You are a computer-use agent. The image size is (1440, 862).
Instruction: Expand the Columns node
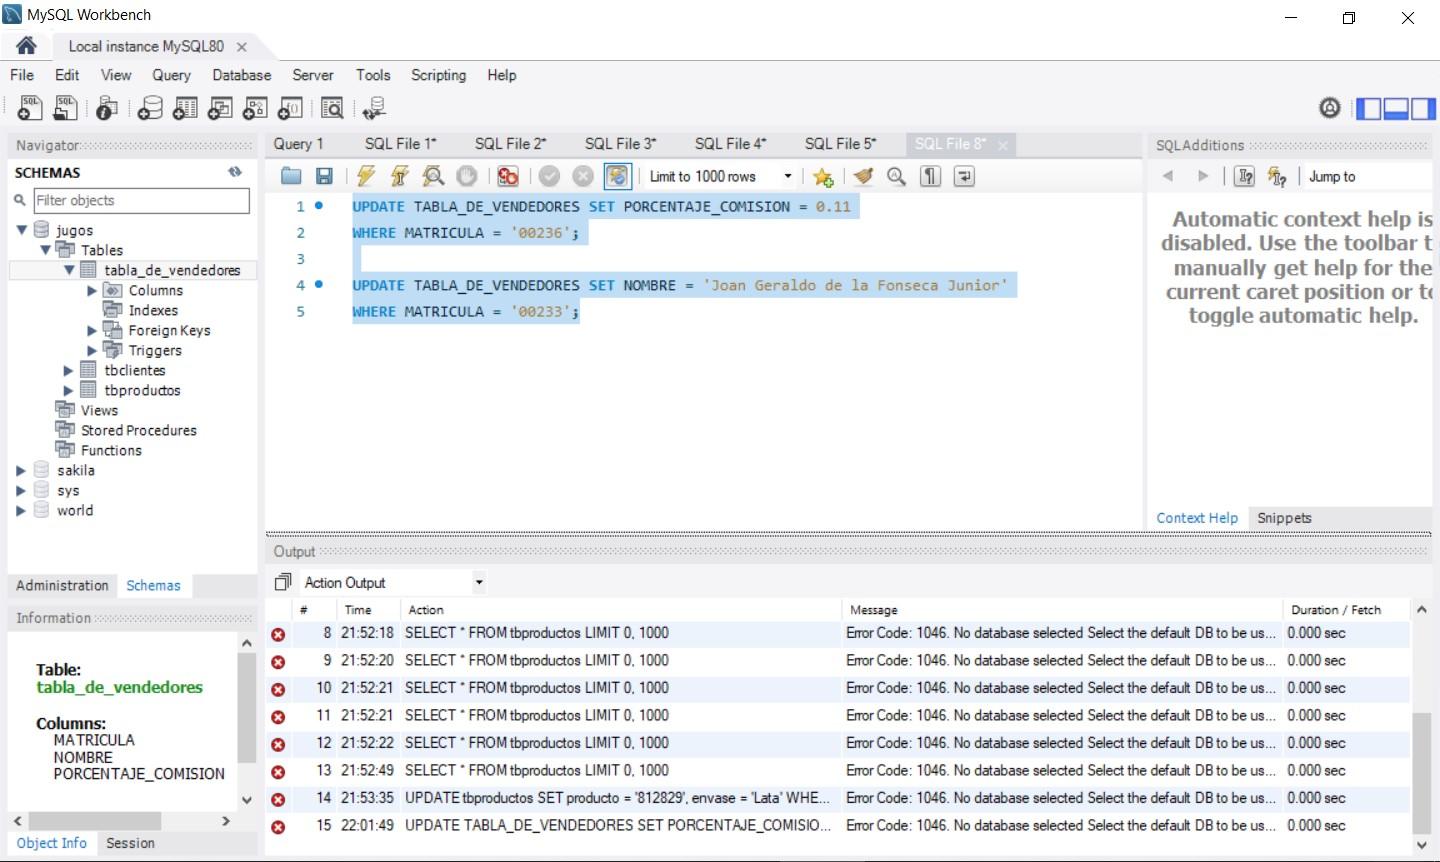click(x=93, y=290)
